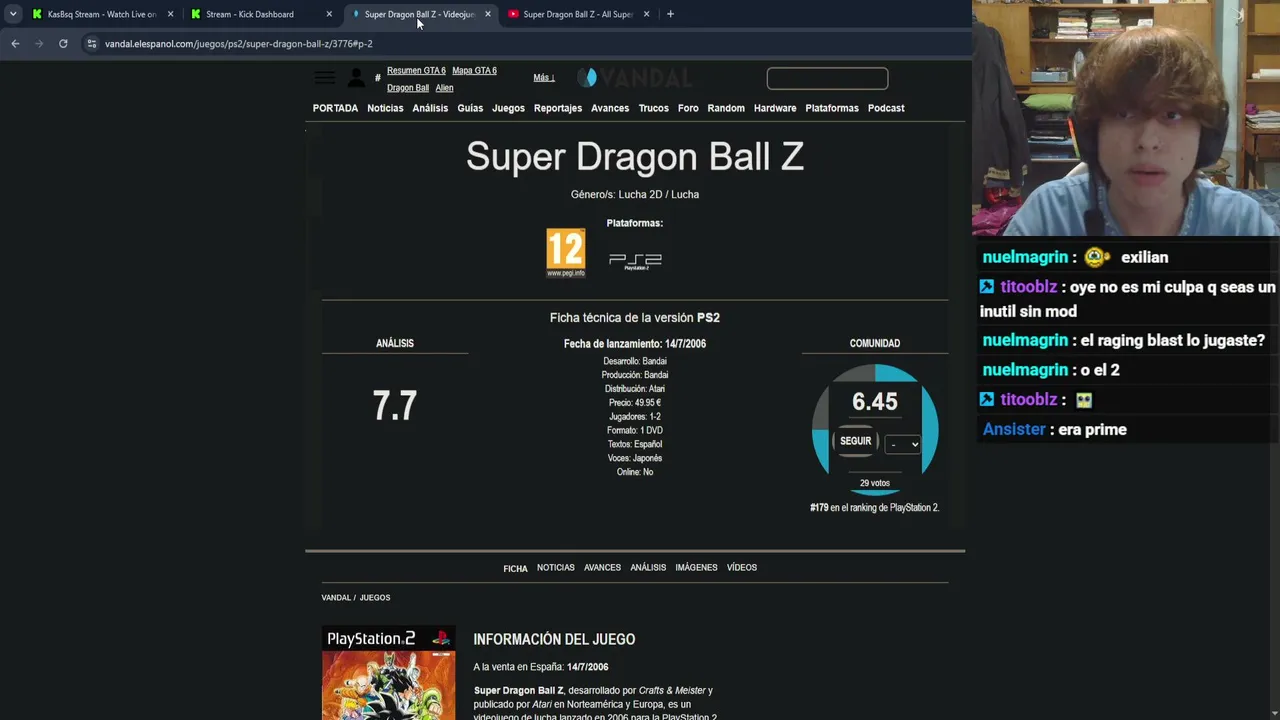1280x720 pixels.
Task: Switch to the KasBsq Stream tab
Action: coord(102,14)
